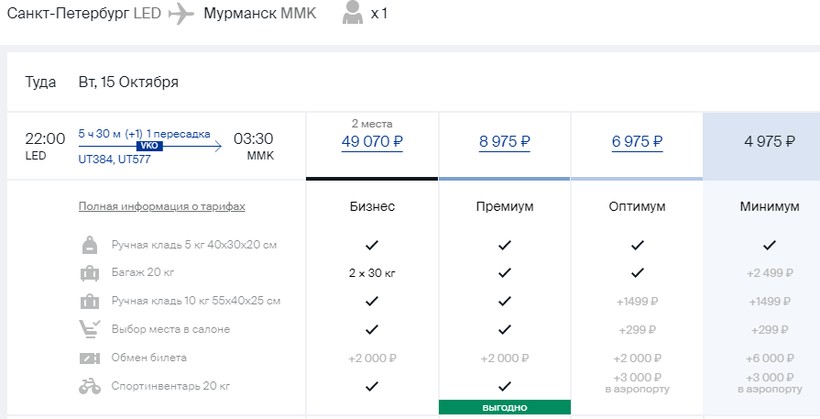Select the Business fare price 49 070 ₽
Viewport: 820px width, 419px height.
point(372,142)
